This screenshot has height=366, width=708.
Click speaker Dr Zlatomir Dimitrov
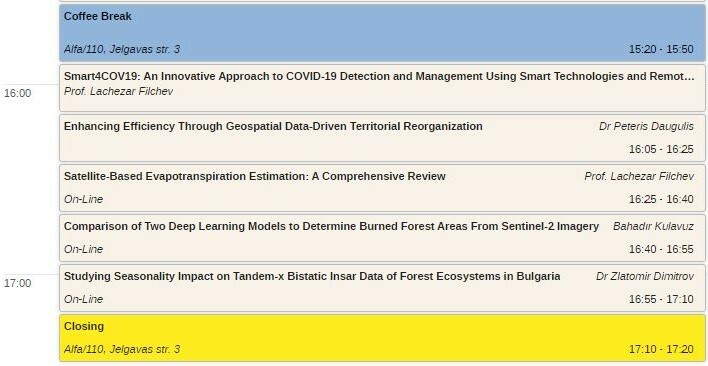pyautogui.click(x=645, y=276)
